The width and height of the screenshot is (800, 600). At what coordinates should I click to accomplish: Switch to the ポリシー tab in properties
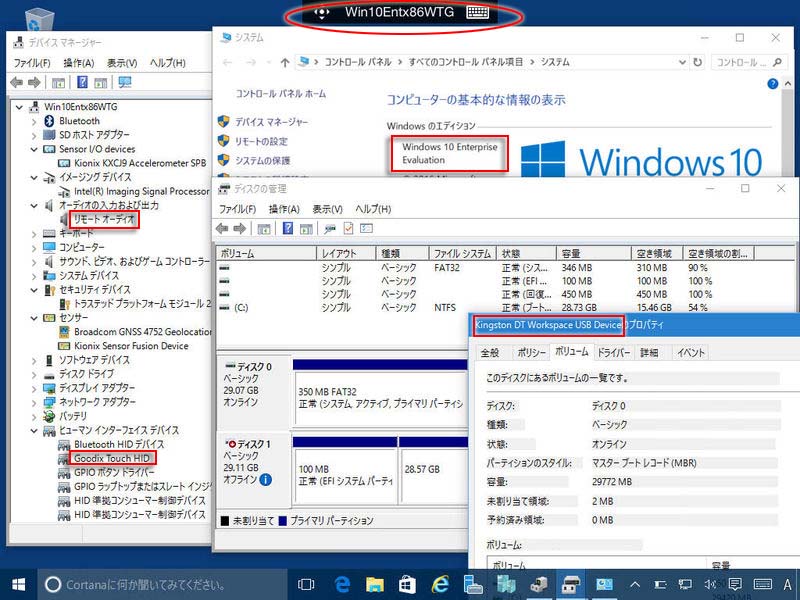coord(531,353)
